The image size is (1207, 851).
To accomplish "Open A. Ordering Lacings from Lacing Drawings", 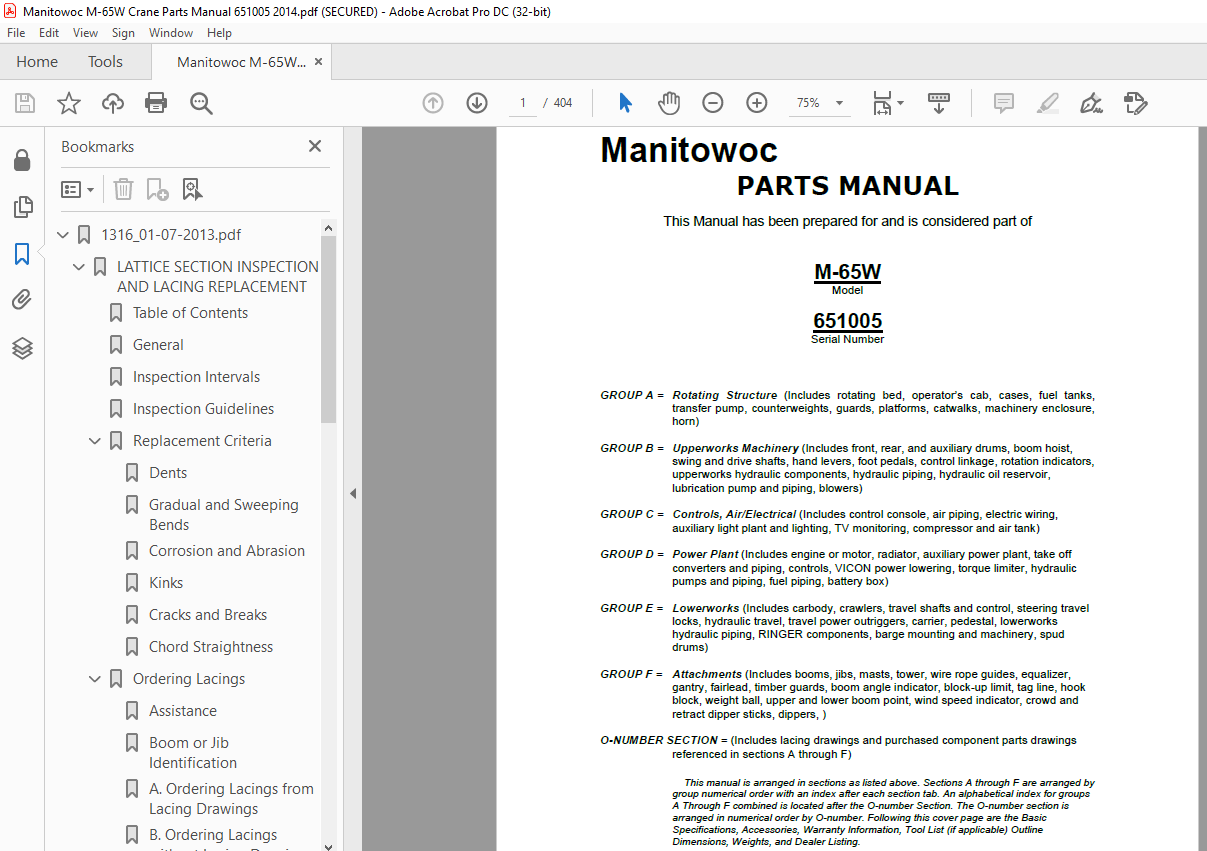I will pos(231,799).
